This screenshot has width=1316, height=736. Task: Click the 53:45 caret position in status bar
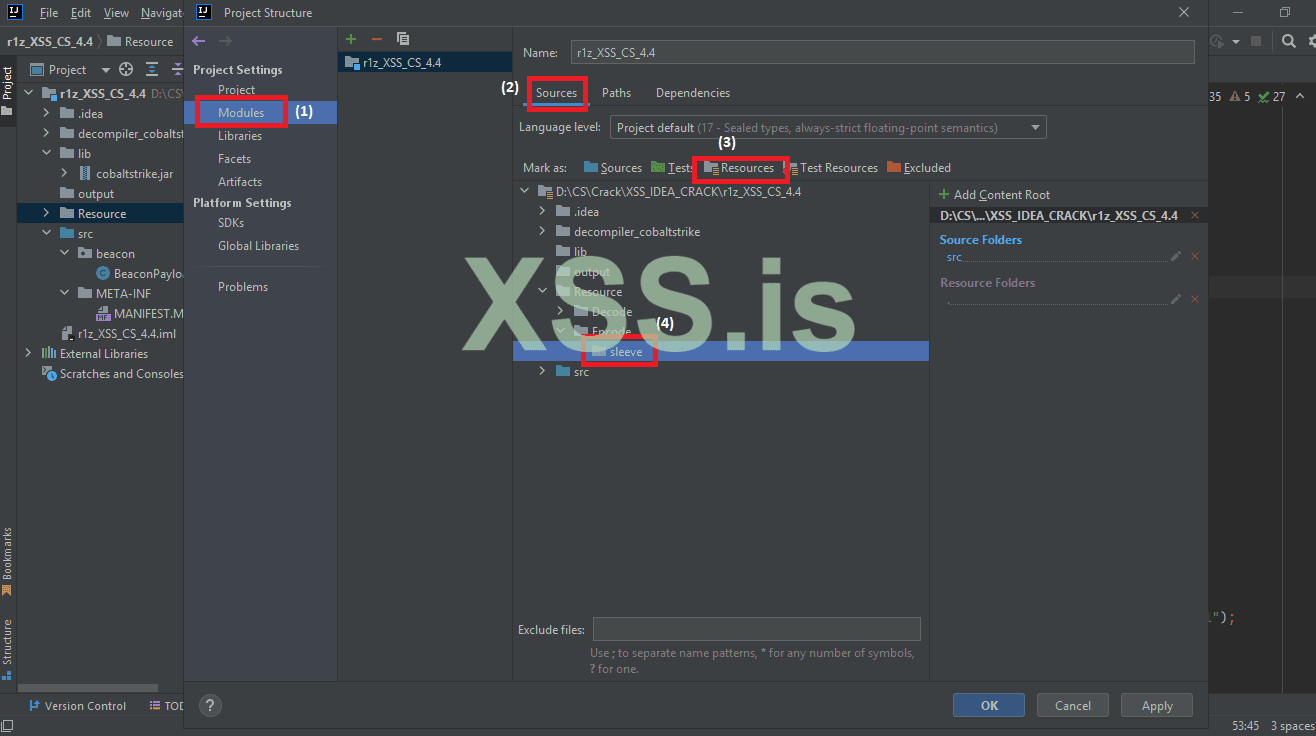1246,726
